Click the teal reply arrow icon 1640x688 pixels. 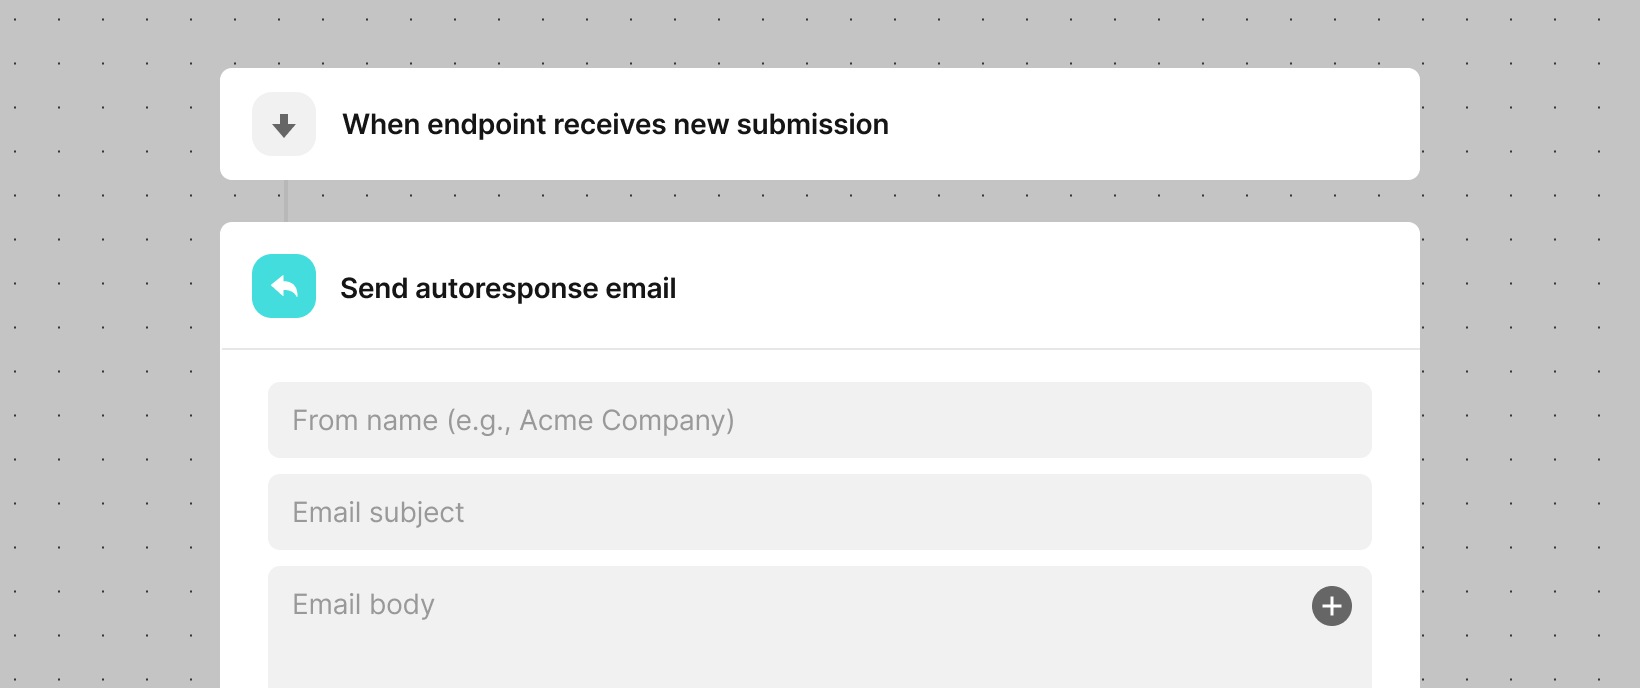(284, 286)
